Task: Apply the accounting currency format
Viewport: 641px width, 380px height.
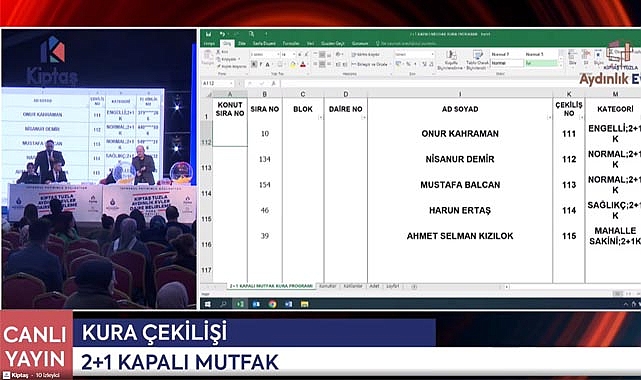Action: pos(398,64)
